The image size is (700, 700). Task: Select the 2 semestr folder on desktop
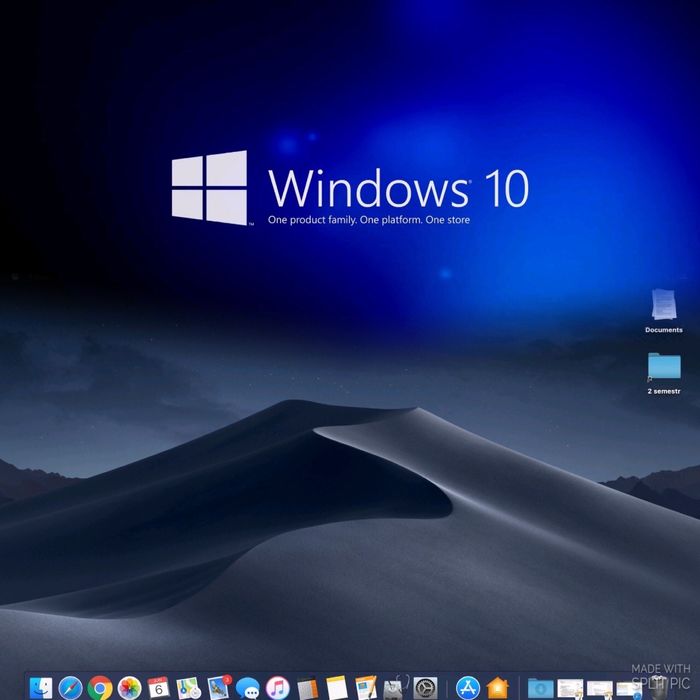point(664,373)
